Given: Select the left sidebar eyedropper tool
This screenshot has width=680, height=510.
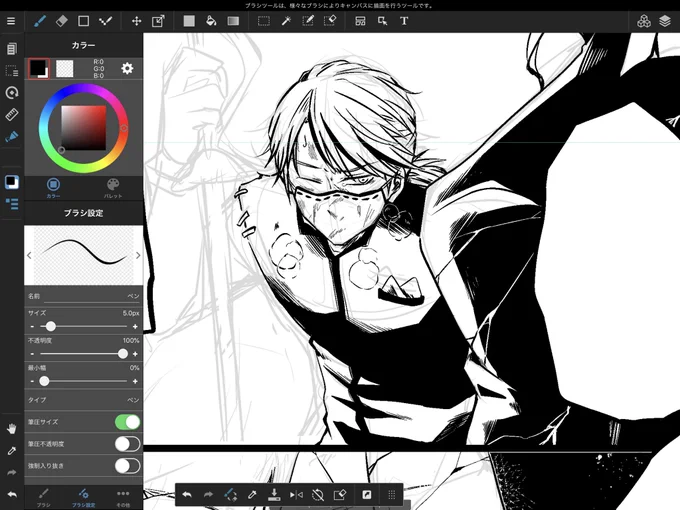Looking at the screenshot, I should point(12,451).
